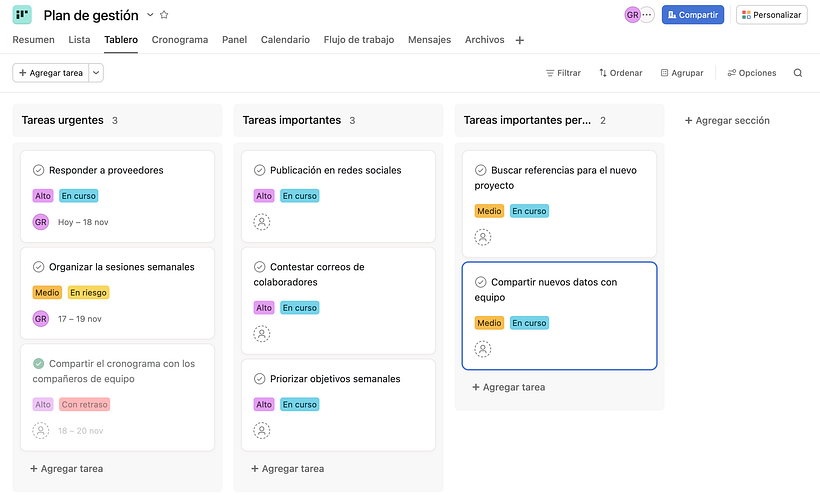Viewport: 820px width, 495px height.
Task: Mark Responder a proveedores complete
Action: click(x=38, y=170)
